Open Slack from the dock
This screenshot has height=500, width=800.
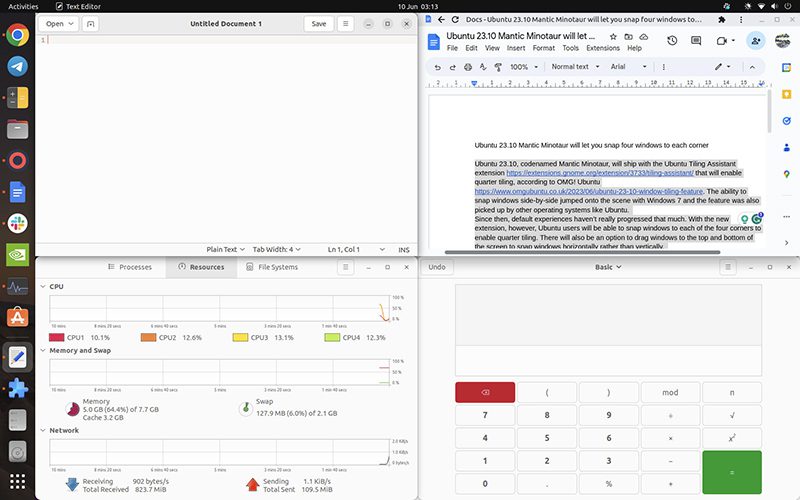(x=17, y=223)
